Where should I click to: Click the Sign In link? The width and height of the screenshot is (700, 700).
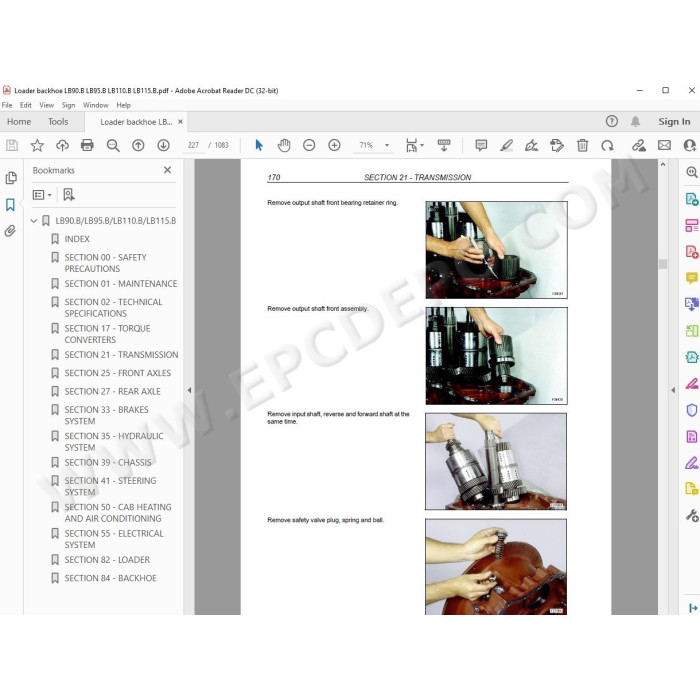[674, 121]
